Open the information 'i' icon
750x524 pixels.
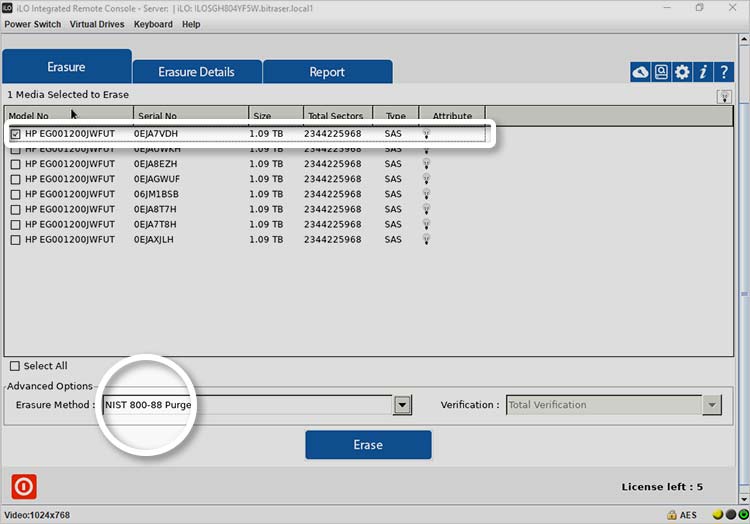point(703,72)
